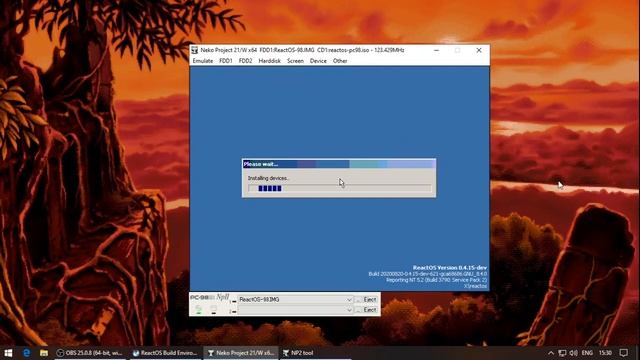Click the gray CD drive indicator icon
The width and height of the screenshot is (640, 360).
point(213,310)
